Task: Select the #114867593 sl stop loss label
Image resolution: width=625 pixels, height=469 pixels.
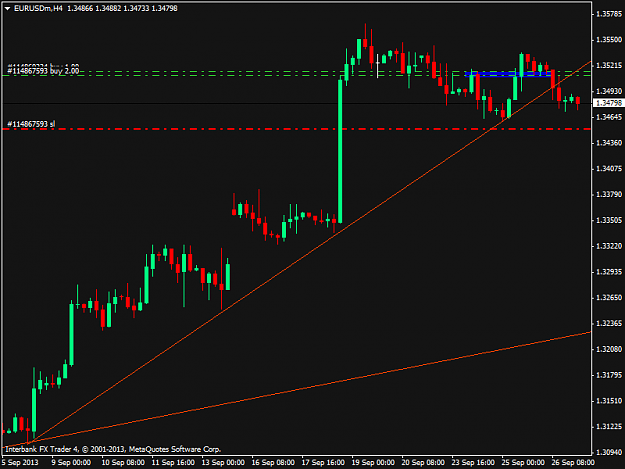Action: pos(31,124)
